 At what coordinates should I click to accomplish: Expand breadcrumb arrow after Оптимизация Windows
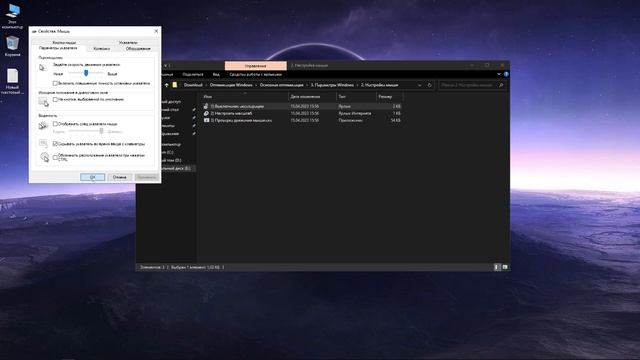click(x=256, y=85)
